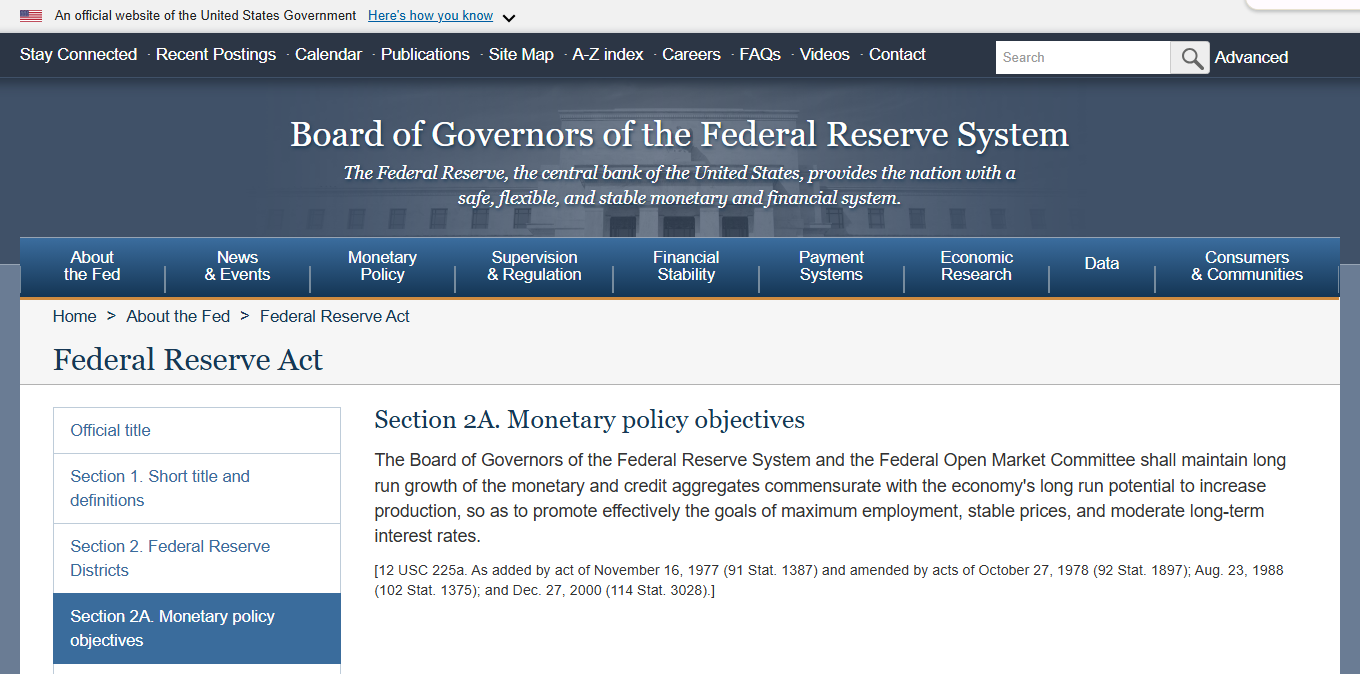Open Section 2. Federal Reserve Districts

tap(197, 558)
